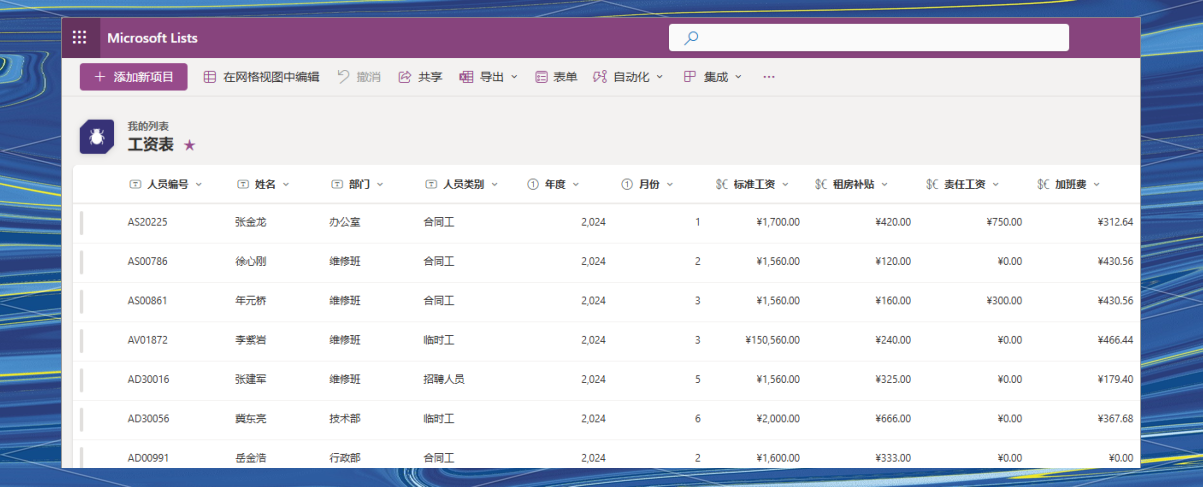
Task: Click inside the search input field
Action: pyautogui.click(x=869, y=38)
